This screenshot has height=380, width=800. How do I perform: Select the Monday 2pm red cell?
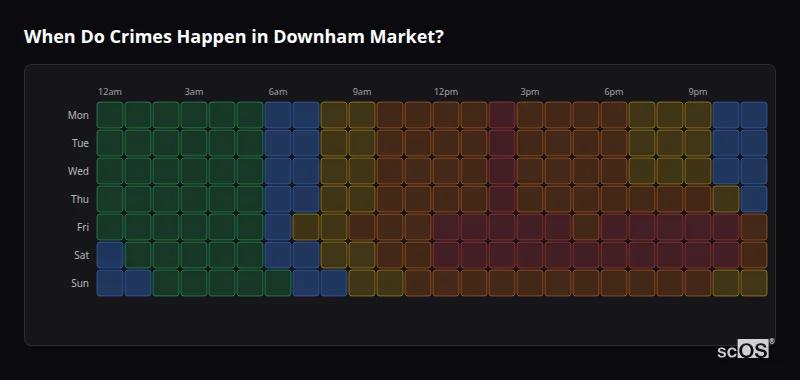coord(502,115)
